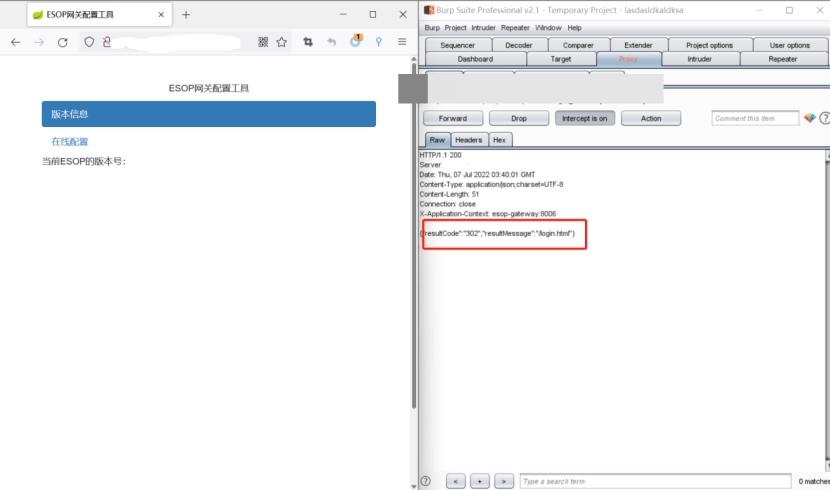The height and width of the screenshot is (490, 830).
Task: Open the Intruder menu
Action: click(483, 28)
